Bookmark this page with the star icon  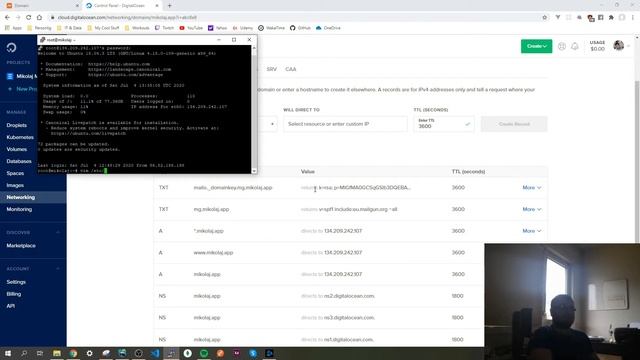coord(544,18)
